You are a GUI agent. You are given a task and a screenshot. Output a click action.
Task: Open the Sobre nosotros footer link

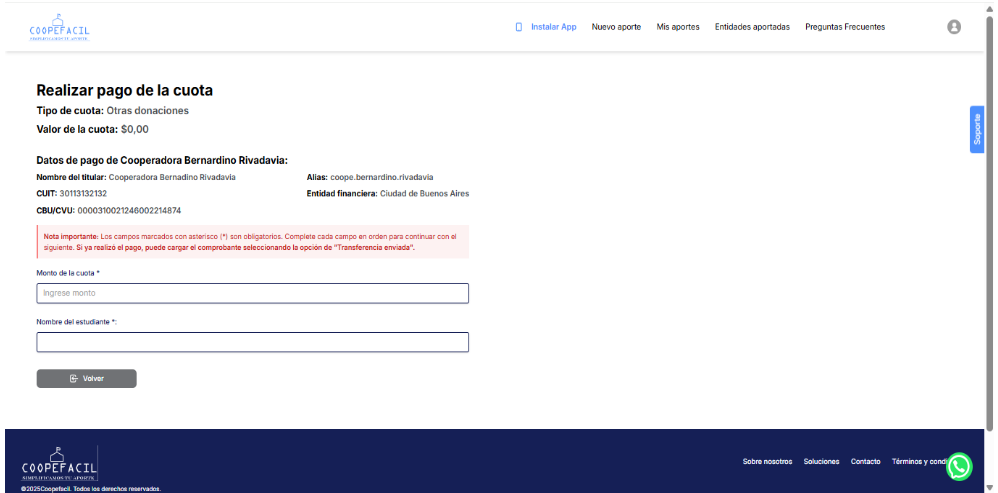[x=767, y=461]
